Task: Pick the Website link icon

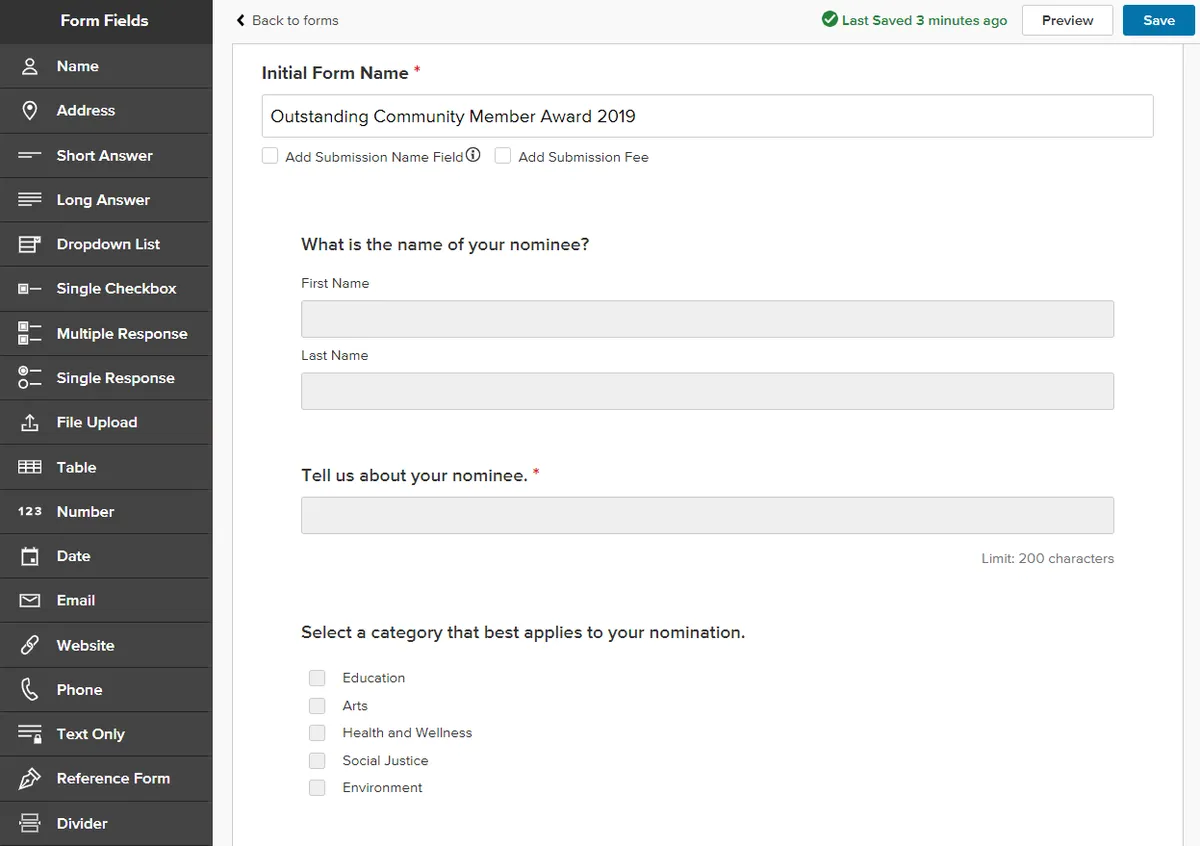Action: tap(30, 645)
